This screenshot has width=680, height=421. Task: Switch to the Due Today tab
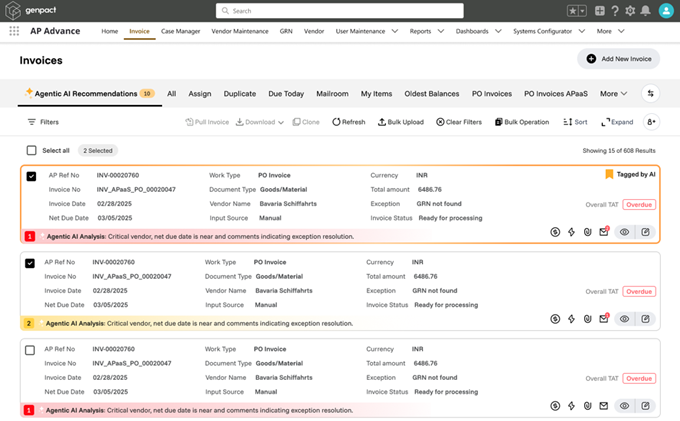pyautogui.click(x=286, y=94)
